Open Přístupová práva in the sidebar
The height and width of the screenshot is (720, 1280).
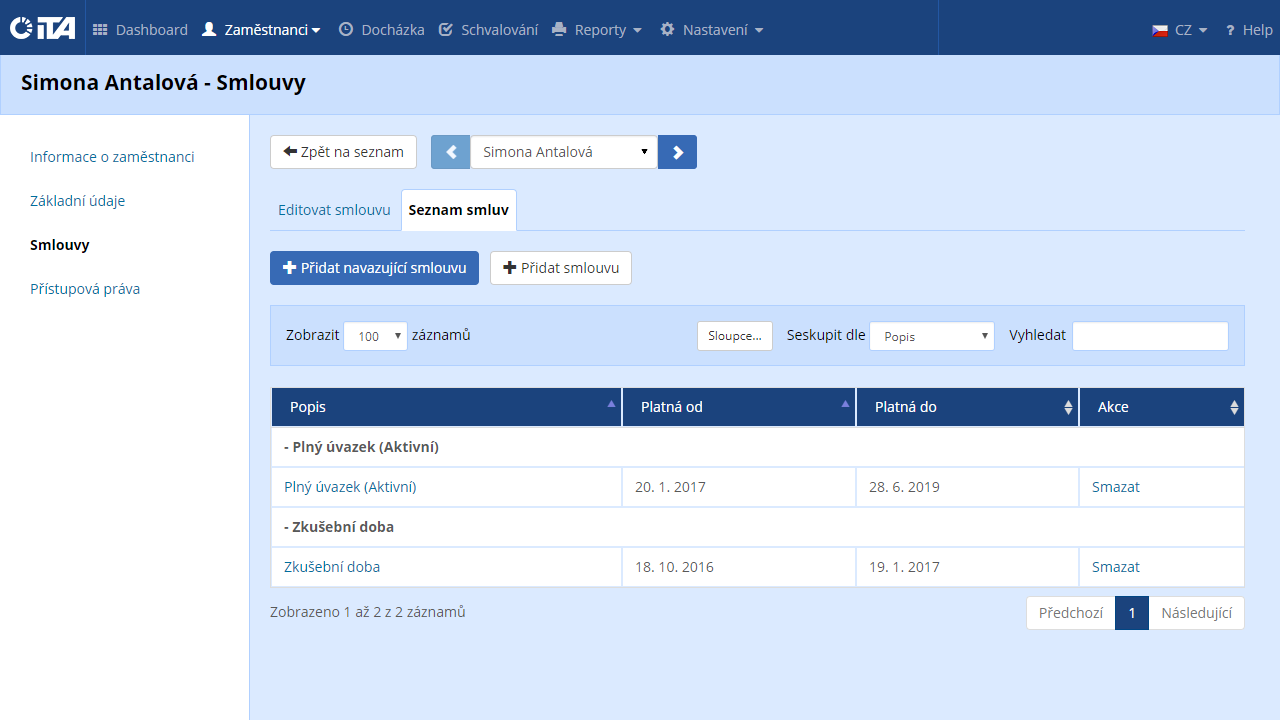point(85,289)
